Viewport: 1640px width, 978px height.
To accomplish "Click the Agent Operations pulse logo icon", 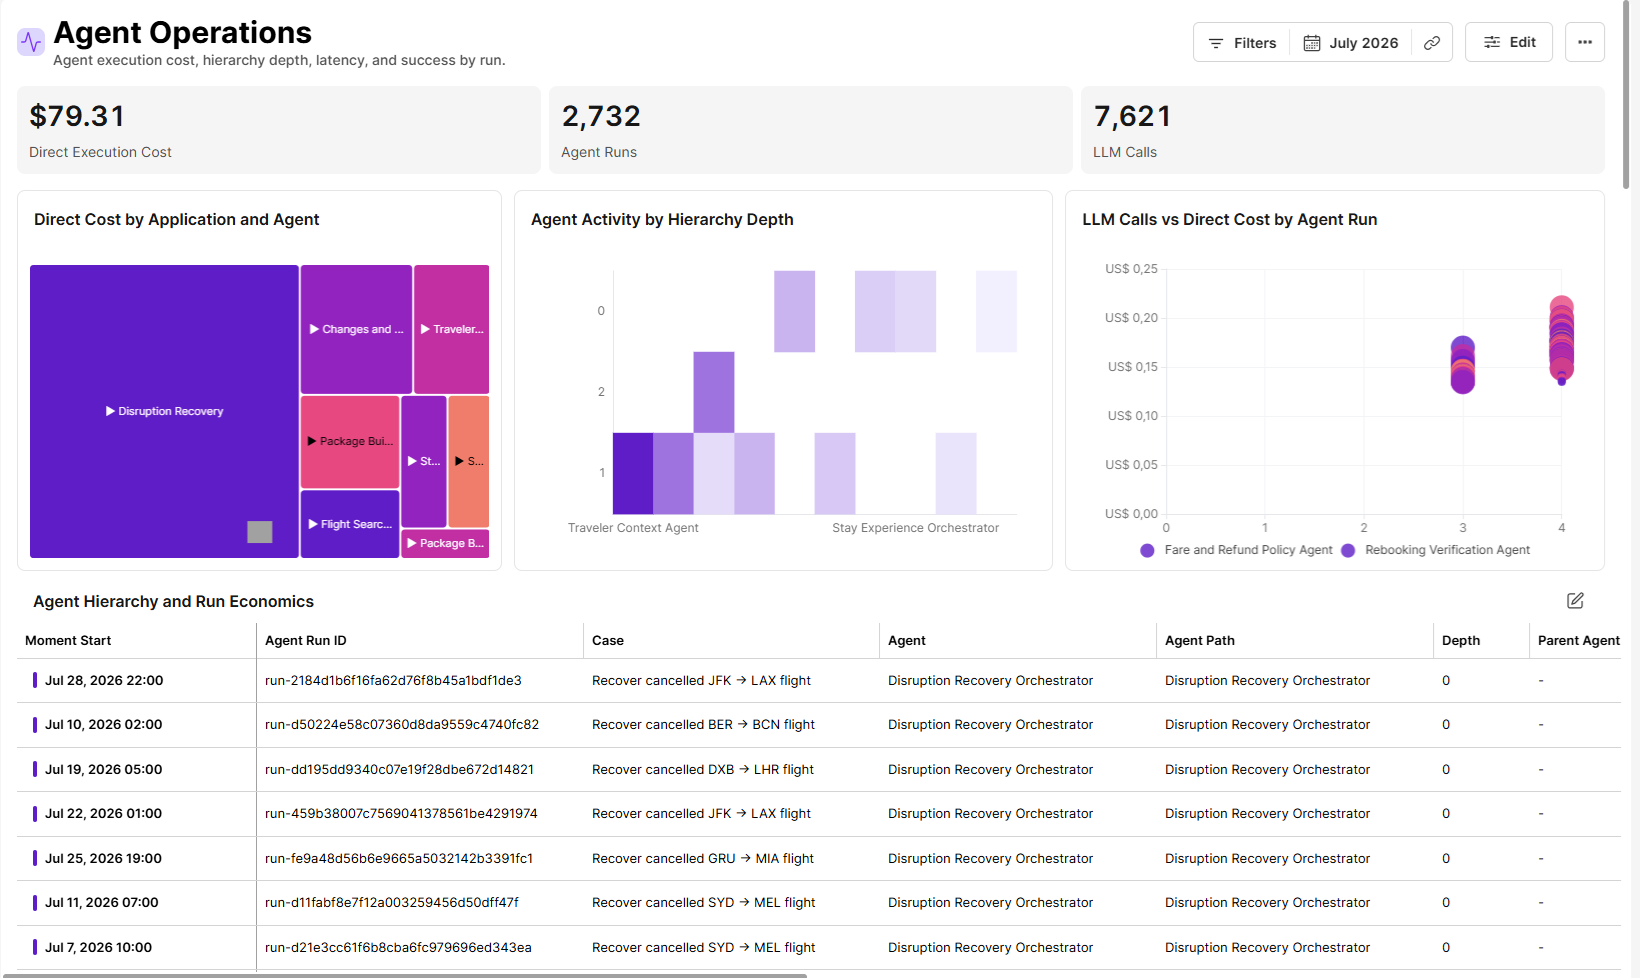I will tap(31, 42).
